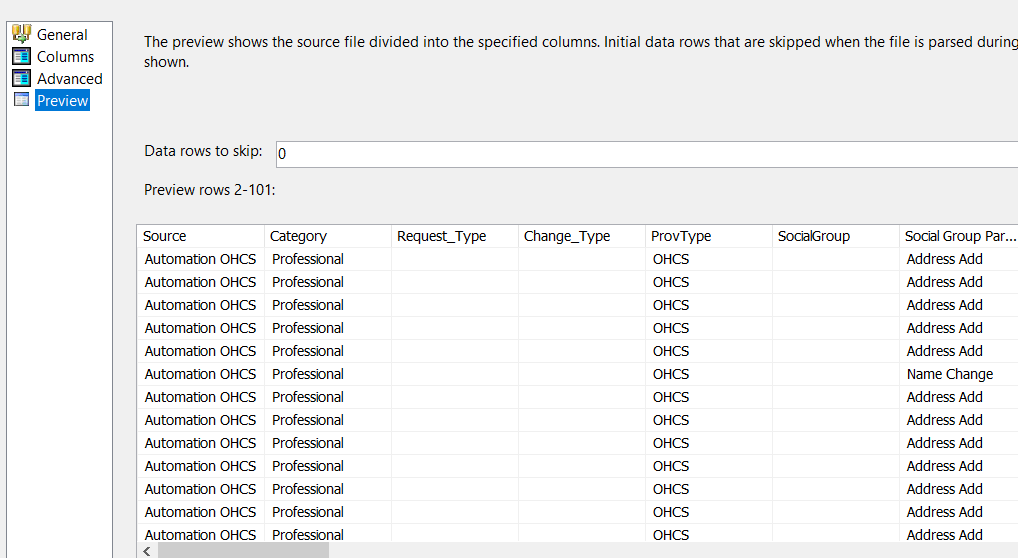1018x558 pixels.
Task: Click the Advanced page icon
Action: click(x=21, y=78)
